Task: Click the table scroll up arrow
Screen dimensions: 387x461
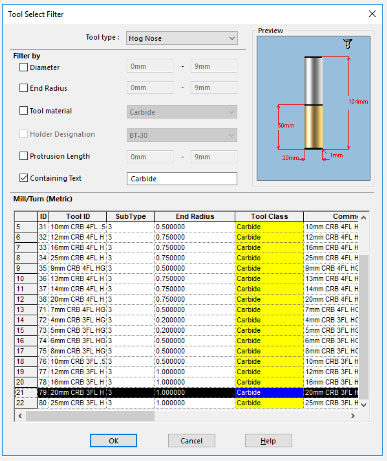Action: pos(364,217)
